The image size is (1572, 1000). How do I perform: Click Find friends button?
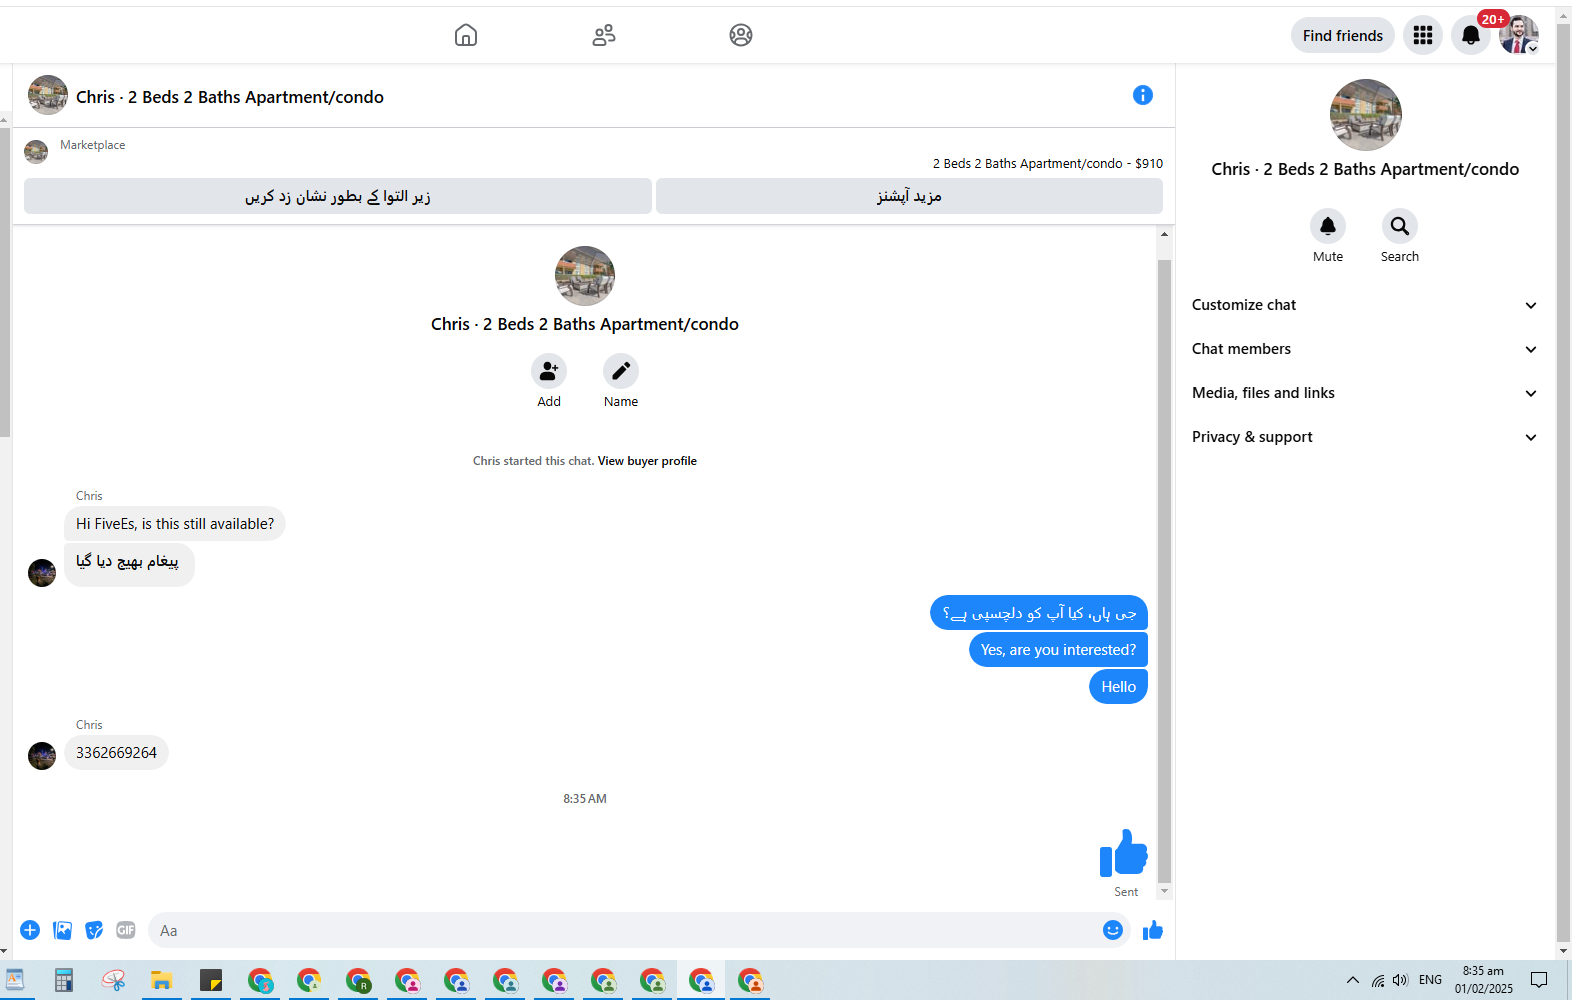[x=1343, y=36]
